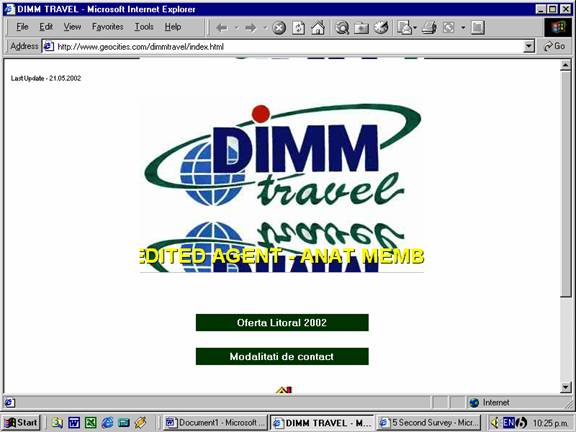This screenshot has width=576, height=432.
Task: Click the Refresh page icon
Action: 298,28
